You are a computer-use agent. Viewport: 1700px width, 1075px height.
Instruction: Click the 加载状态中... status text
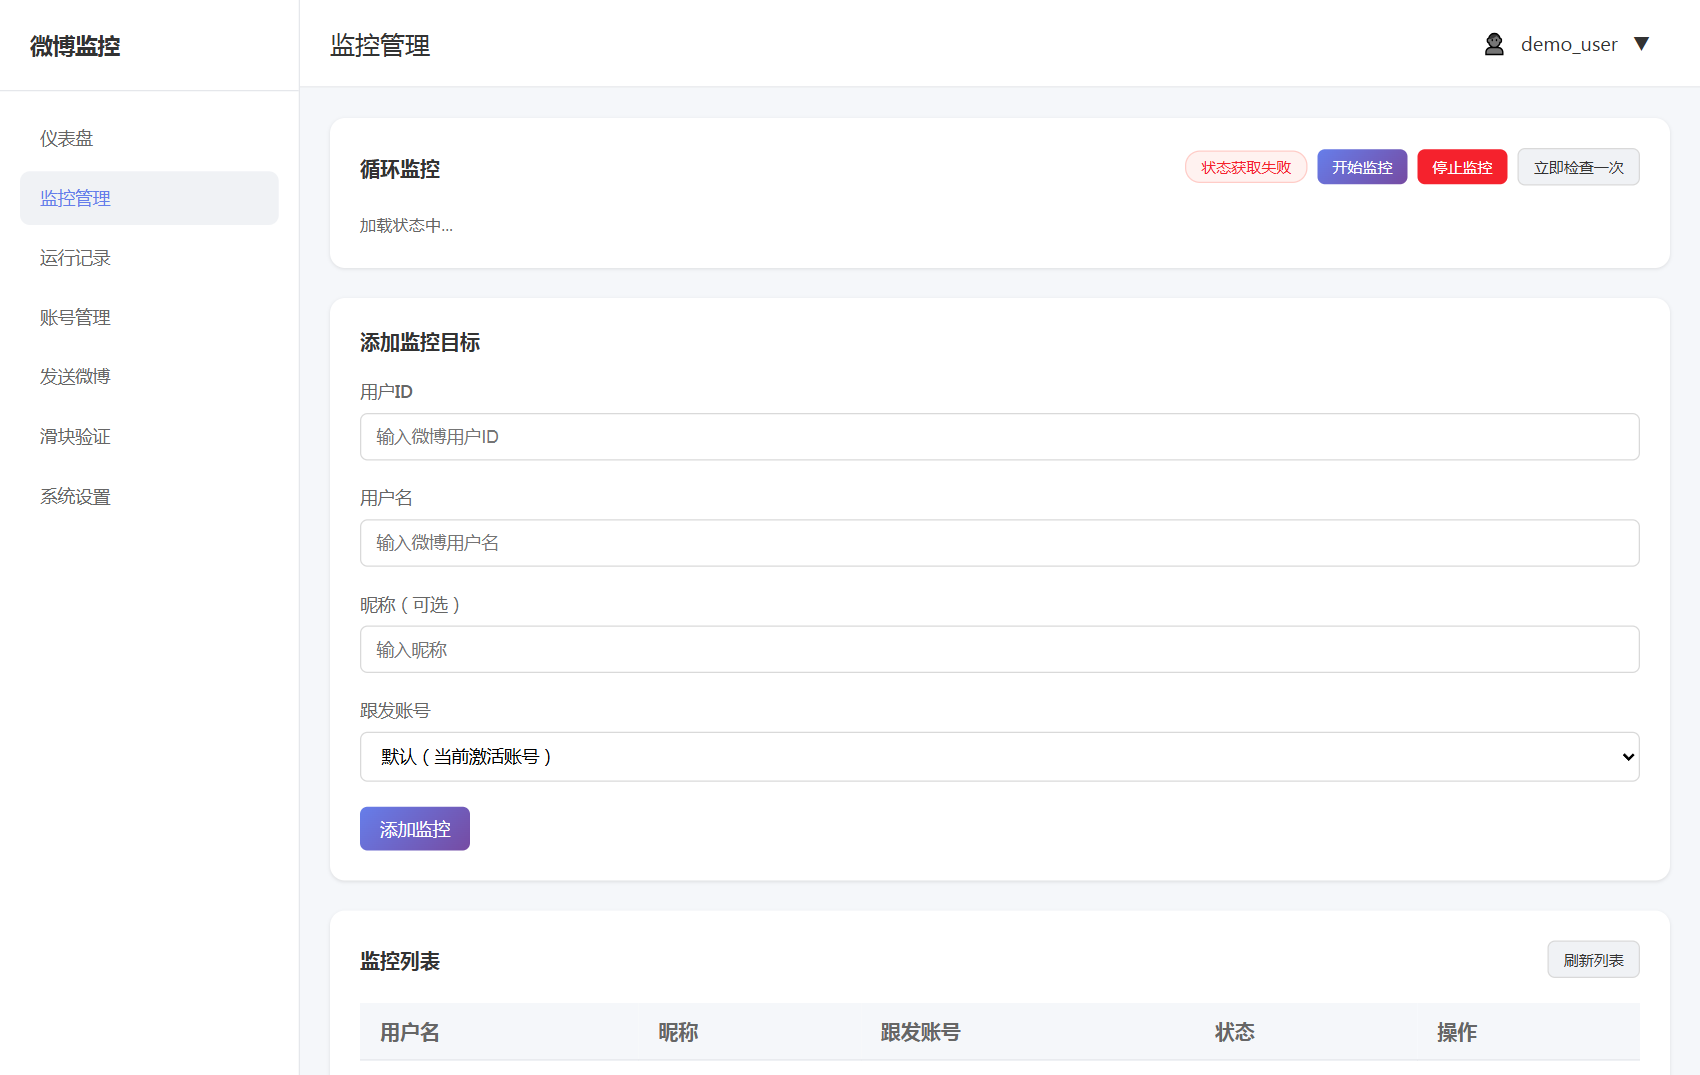pyautogui.click(x=406, y=226)
